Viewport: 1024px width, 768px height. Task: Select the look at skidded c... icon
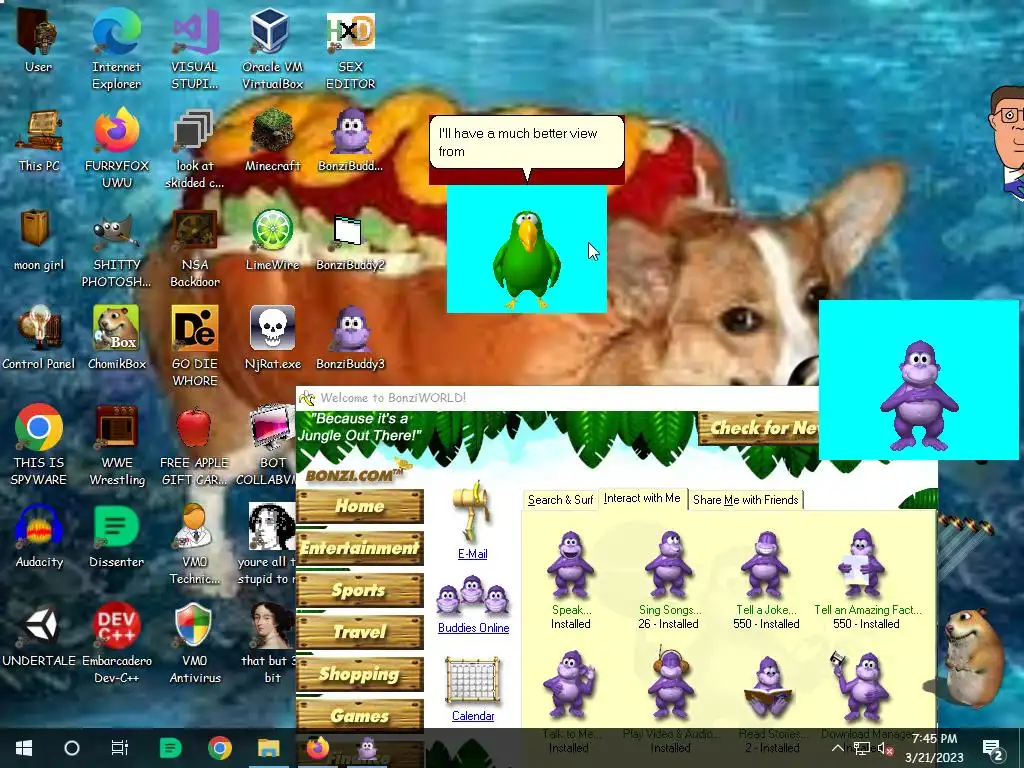pyautogui.click(x=195, y=149)
